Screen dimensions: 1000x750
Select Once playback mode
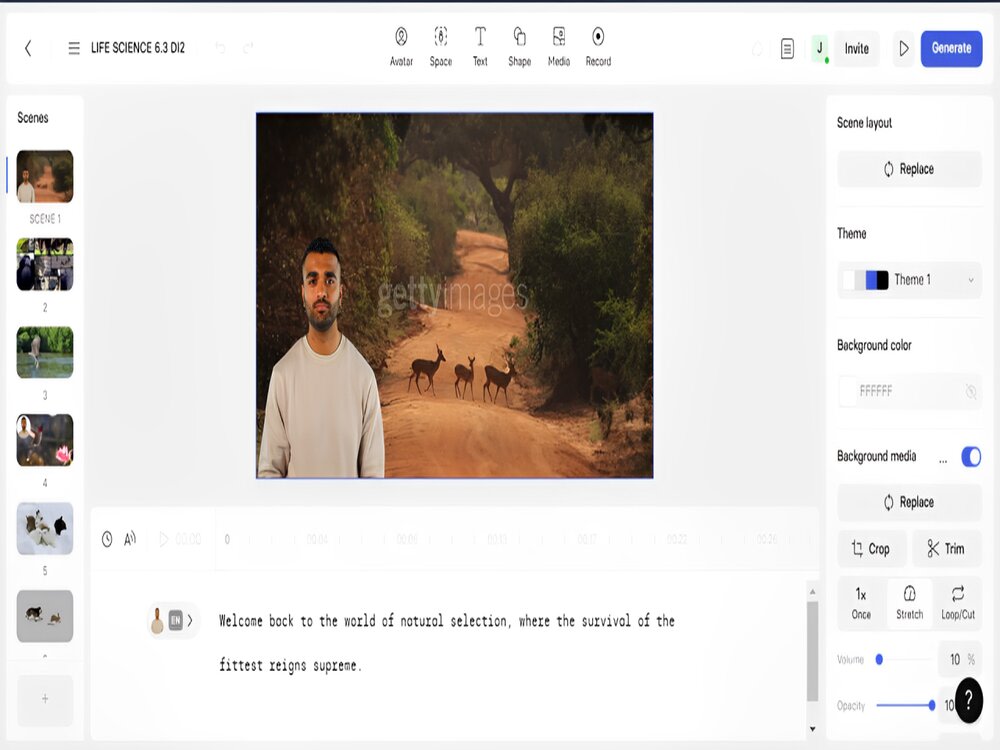pos(861,603)
